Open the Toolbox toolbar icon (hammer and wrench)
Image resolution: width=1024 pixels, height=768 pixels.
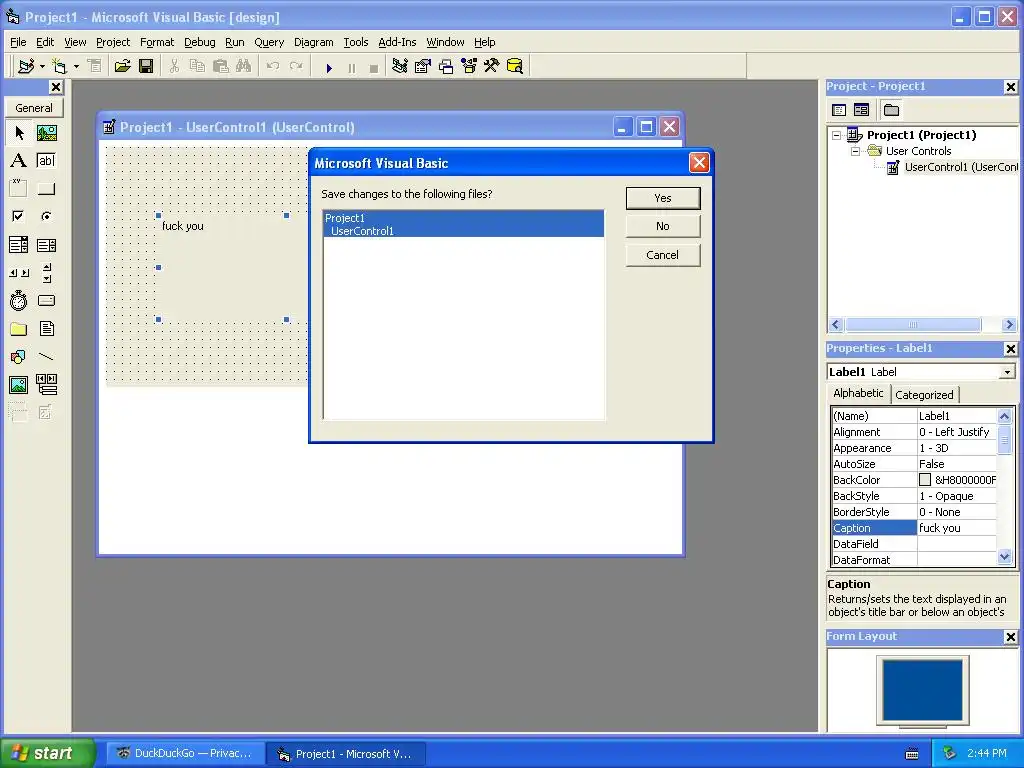(x=492, y=66)
